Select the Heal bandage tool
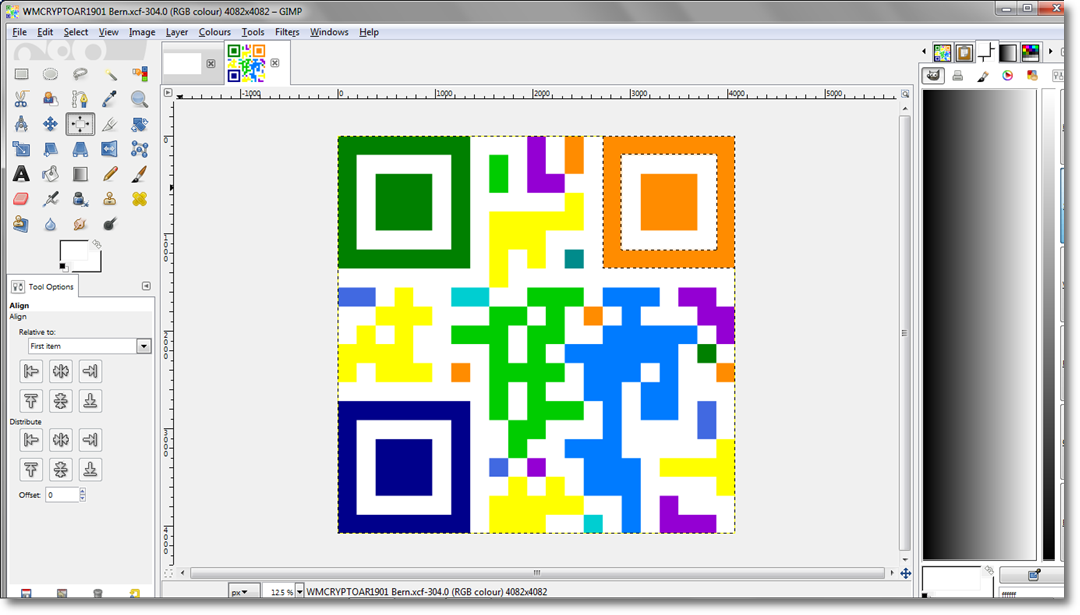The width and height of the screenshot is (1080, 615). coord(139,199)
